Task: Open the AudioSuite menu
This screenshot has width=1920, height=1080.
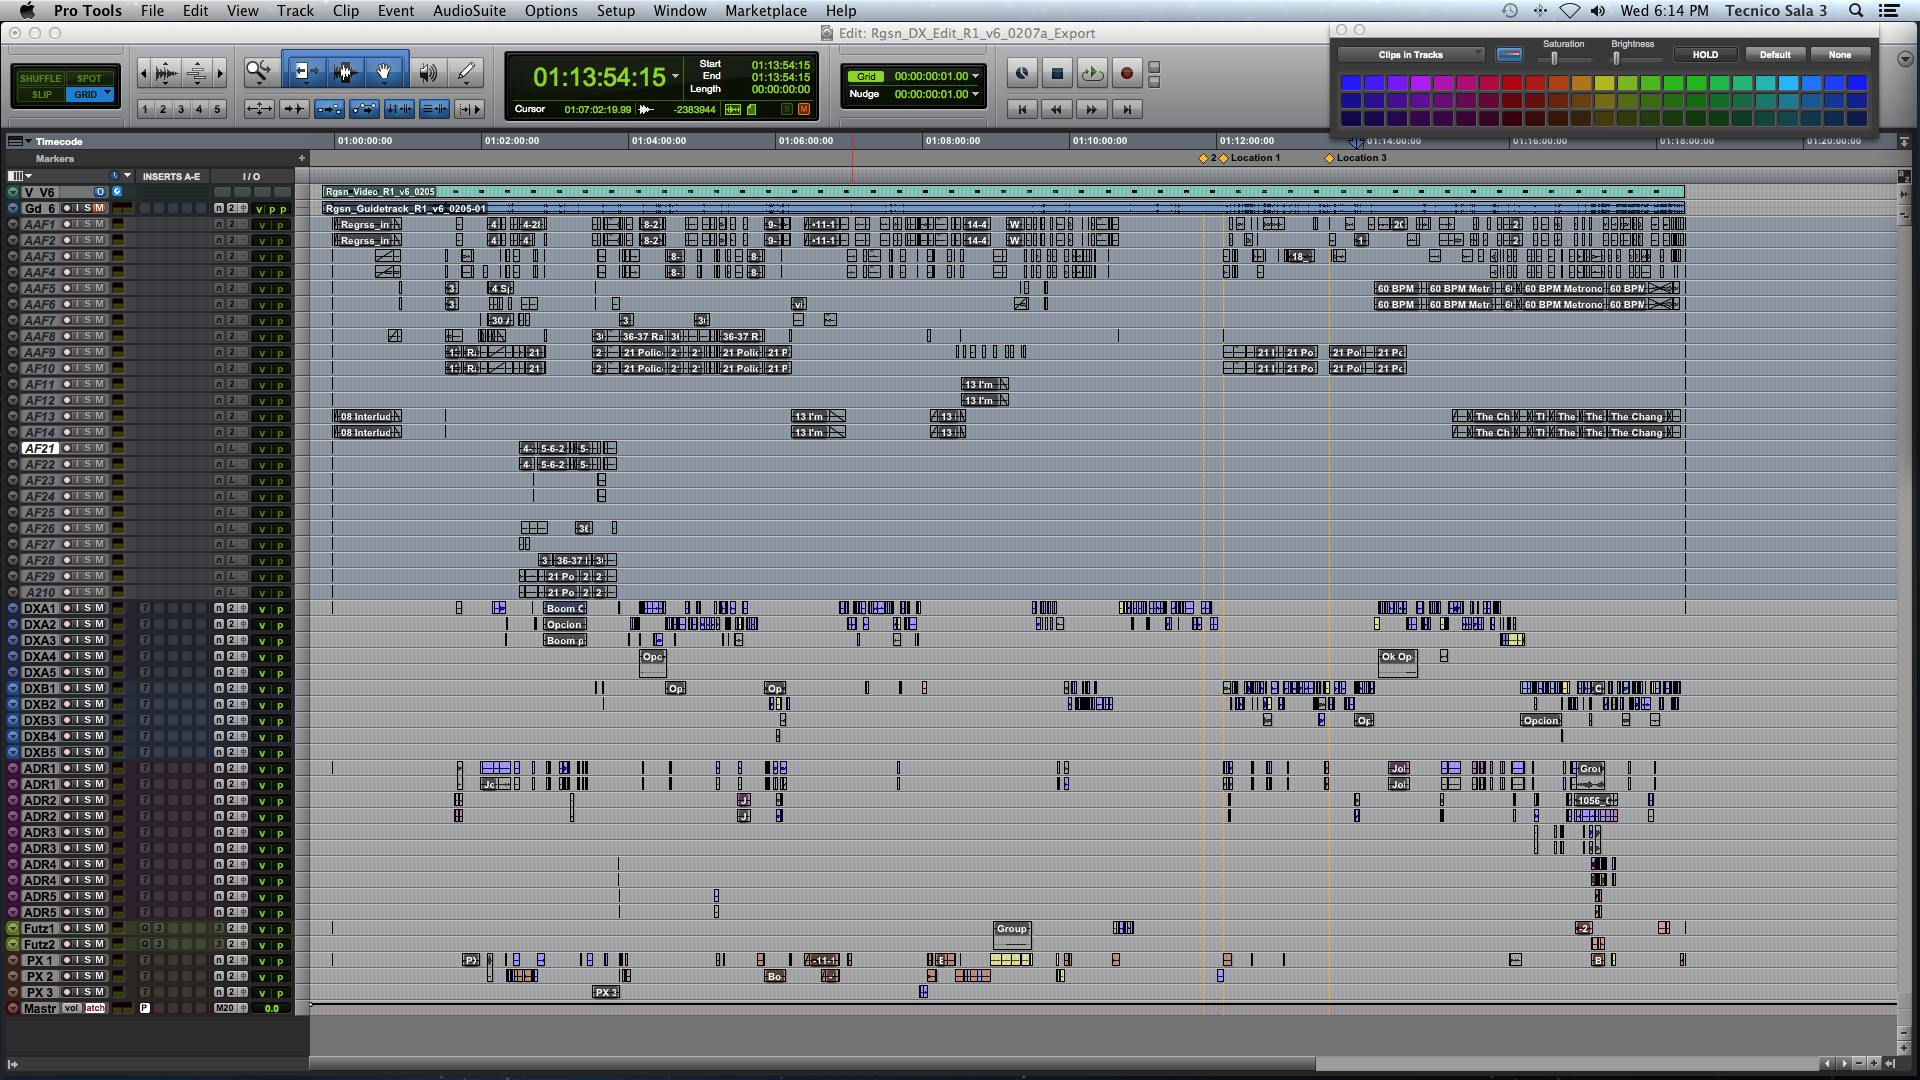Action: click(x=469, y=11)
